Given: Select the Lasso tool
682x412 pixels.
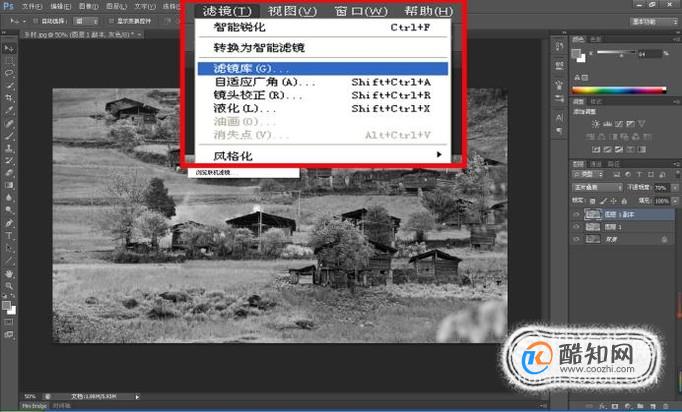Looking at the screenshot, I should tap(9, 74).
